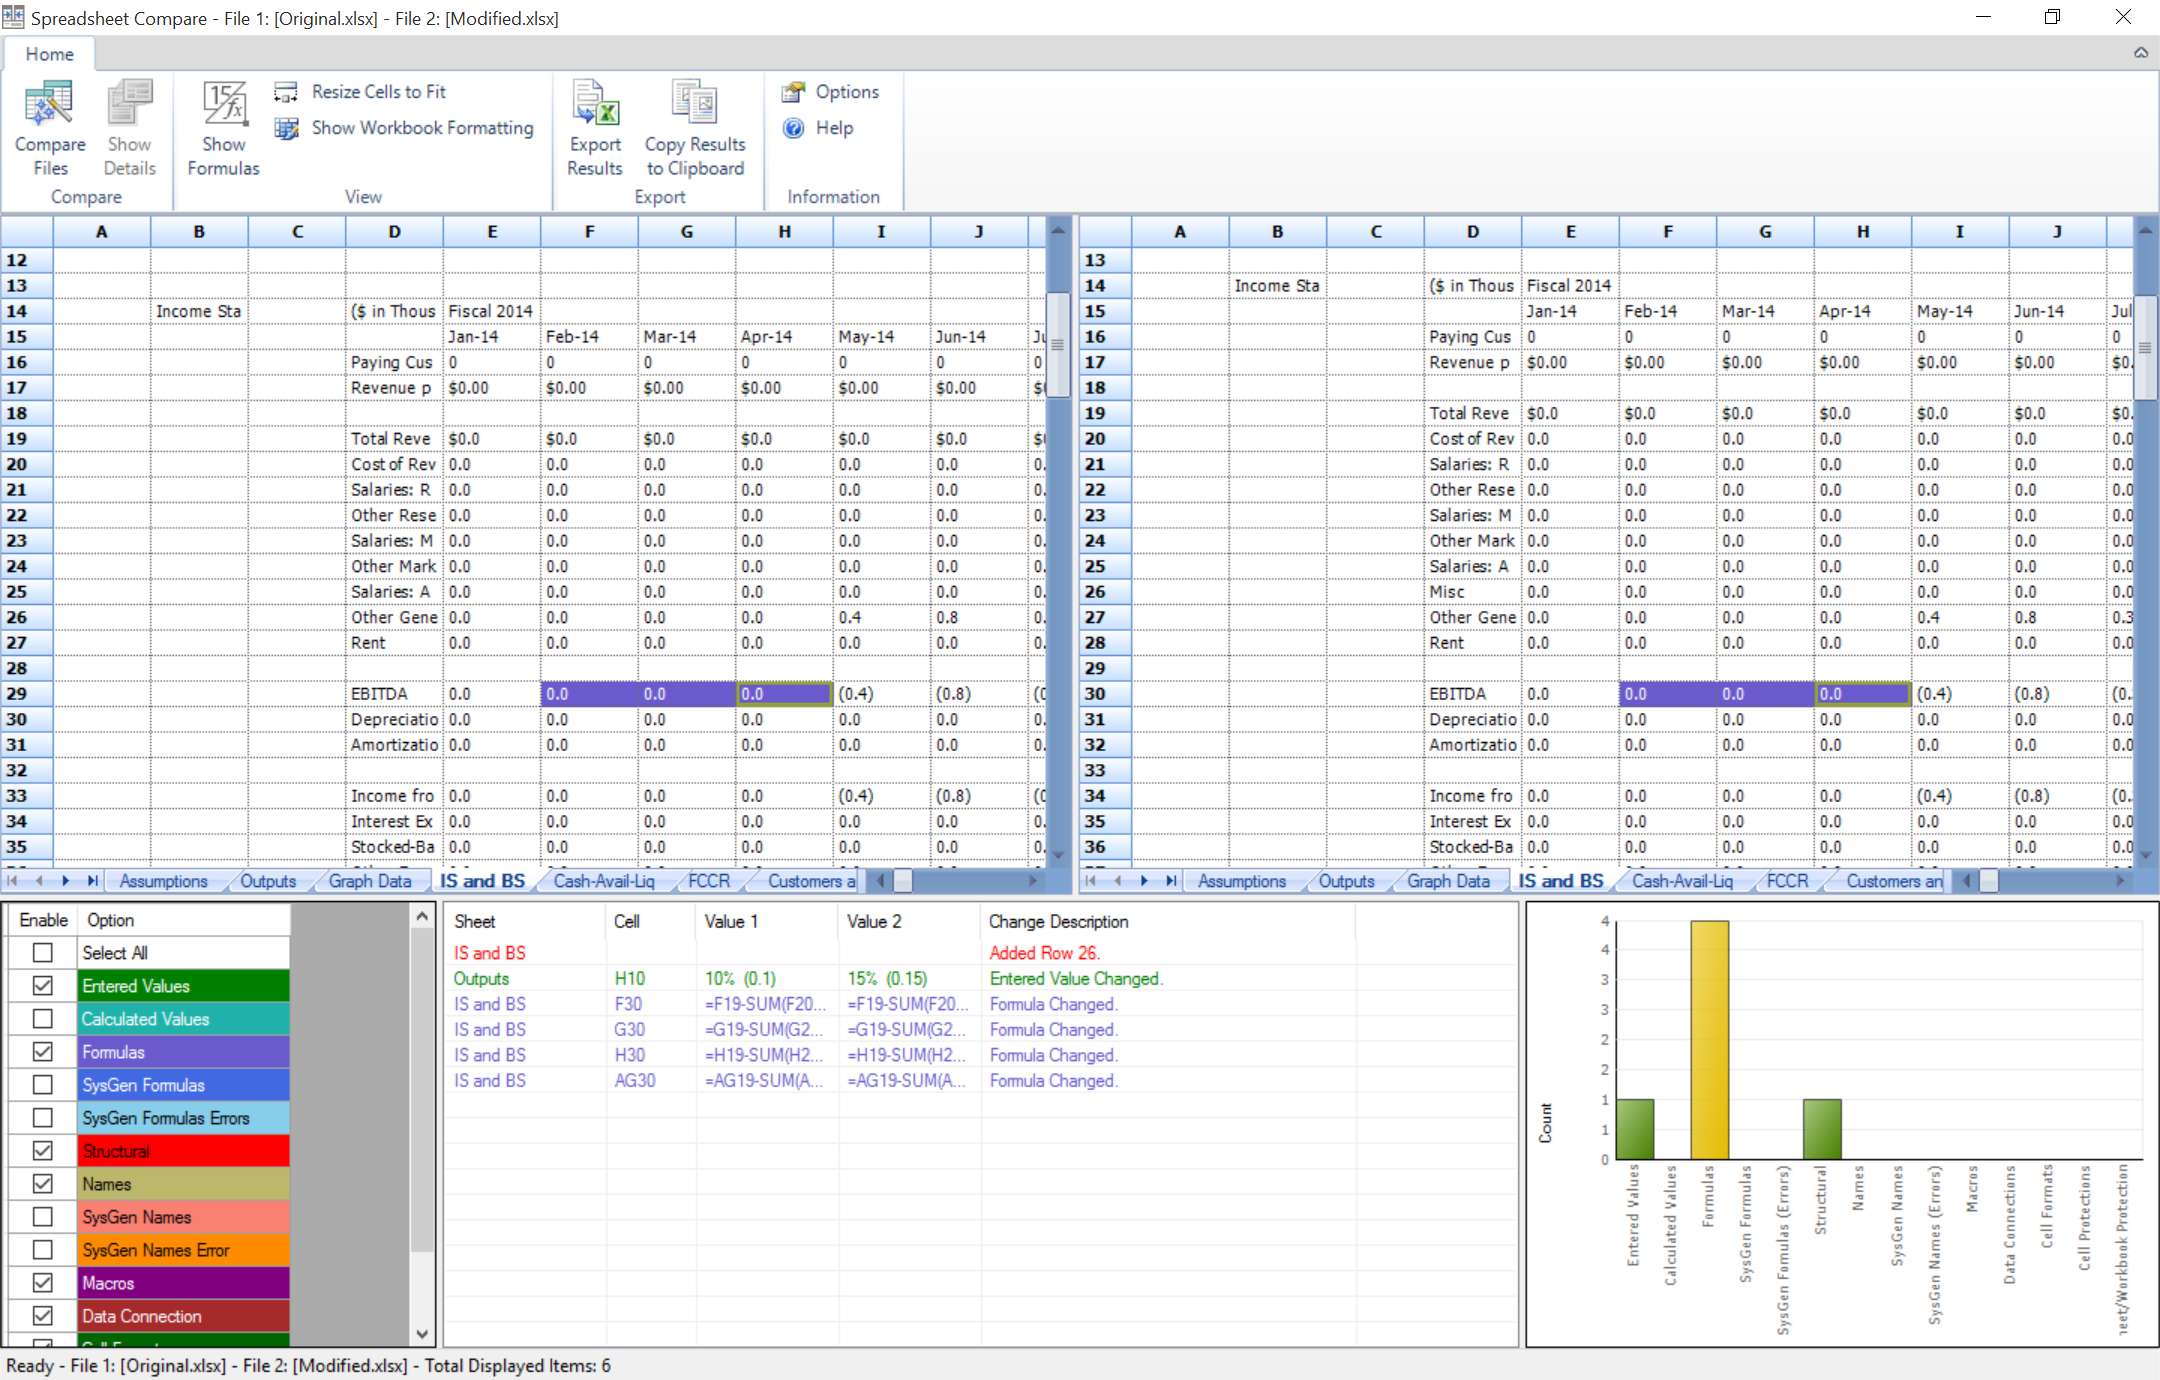Screen dimensions: 2160x1380
Task: Click the Show Workbook Formatting icon
Action: pyautogui.click(x=290, y=126)
